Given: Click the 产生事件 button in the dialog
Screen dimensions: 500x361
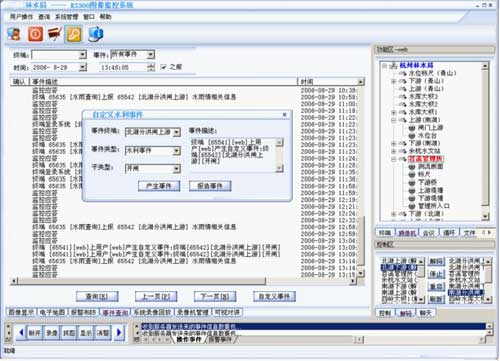Looking at the screenshot, I should coord(159,186).
